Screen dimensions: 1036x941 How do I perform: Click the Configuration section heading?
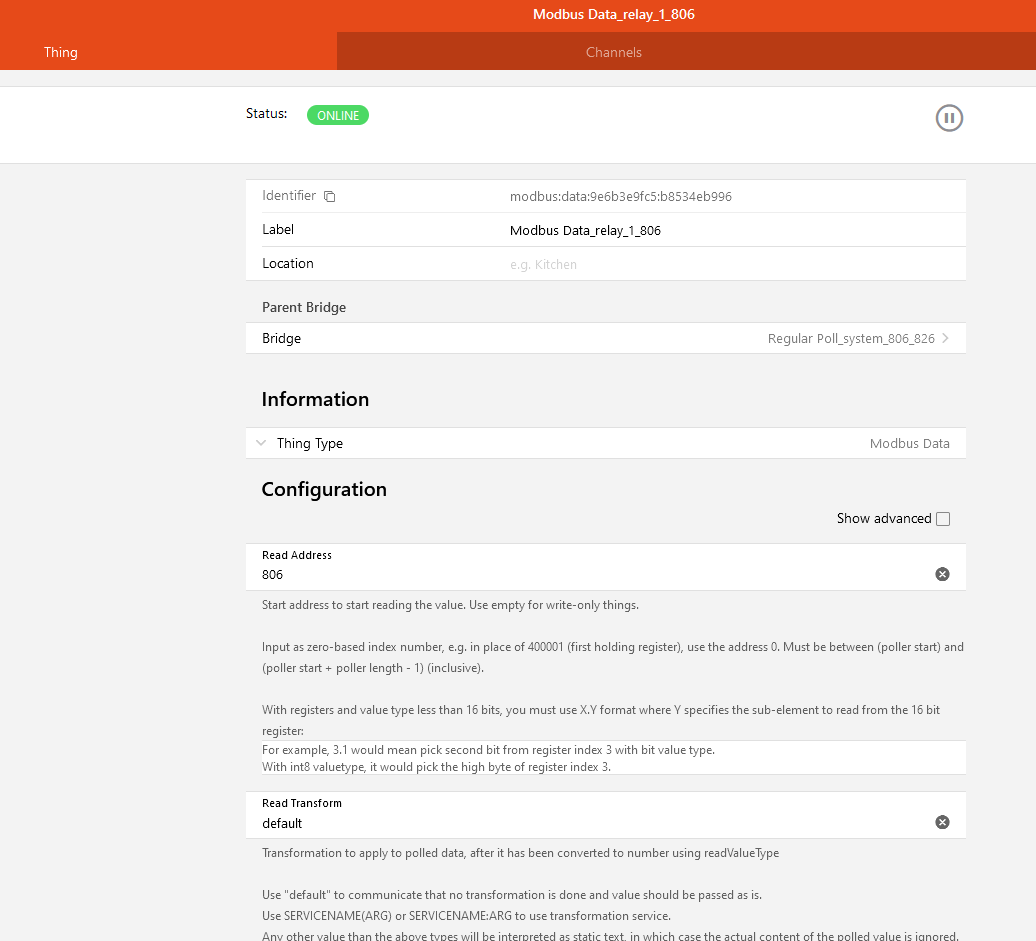(324, 489)
